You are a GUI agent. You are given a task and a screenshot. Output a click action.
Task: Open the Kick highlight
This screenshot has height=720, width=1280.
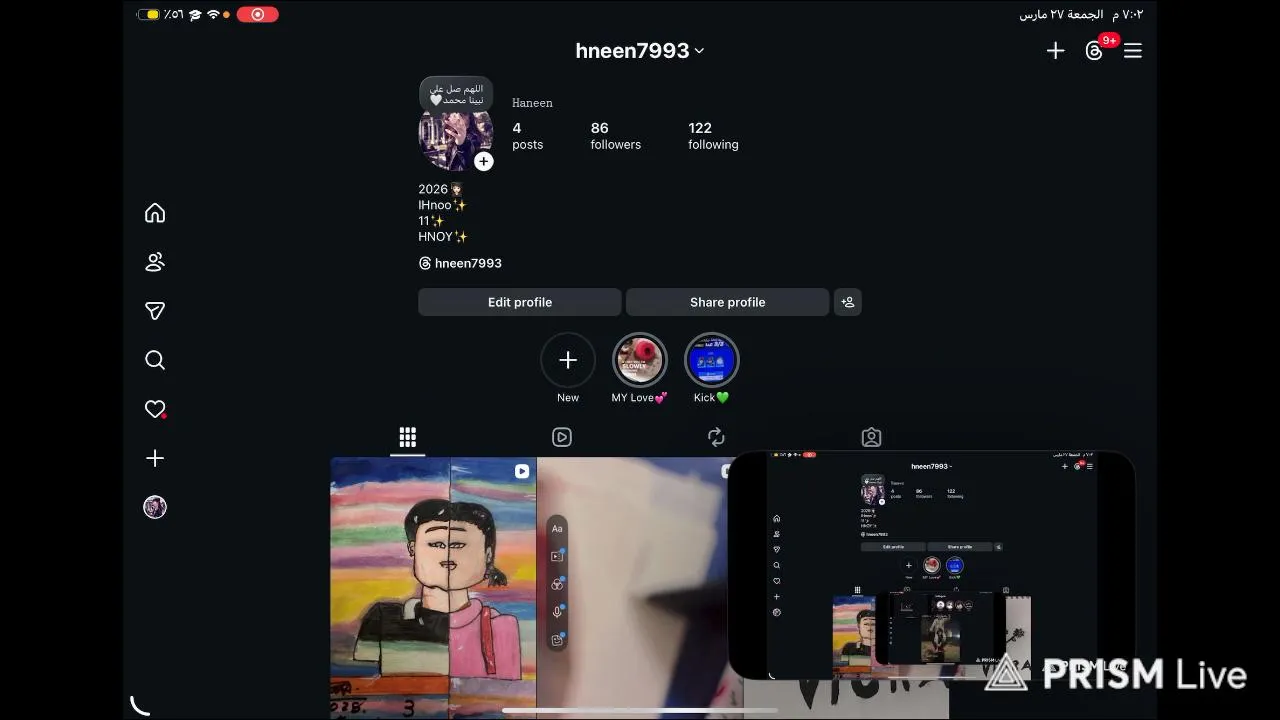[x=711, y=368]
